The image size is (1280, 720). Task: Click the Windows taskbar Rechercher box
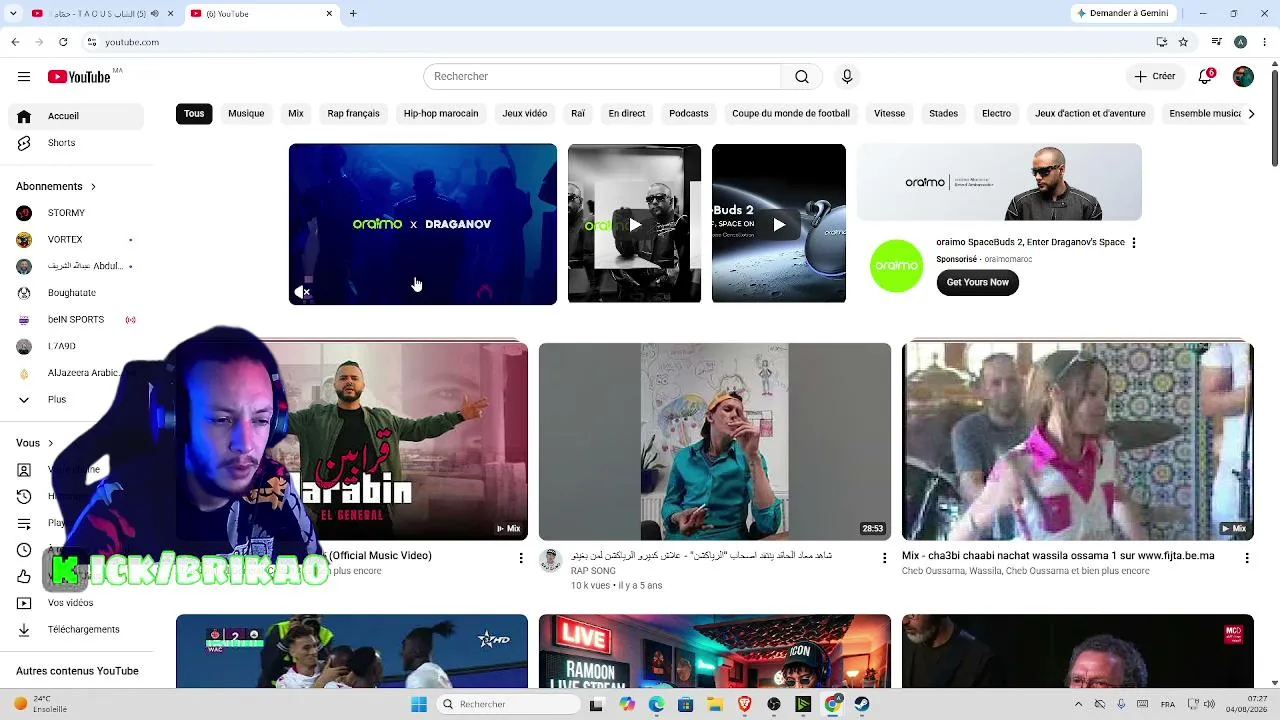509,704
